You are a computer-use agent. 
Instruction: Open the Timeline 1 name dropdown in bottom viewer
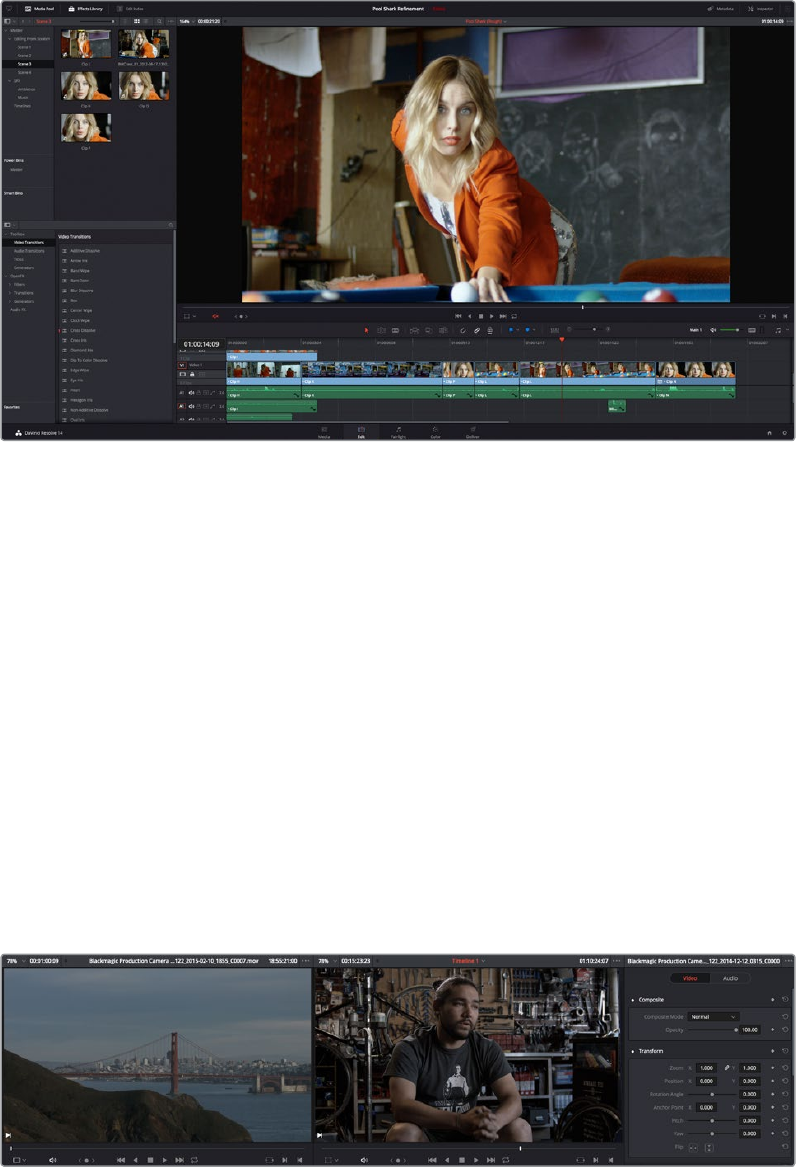tap(468, 961)
